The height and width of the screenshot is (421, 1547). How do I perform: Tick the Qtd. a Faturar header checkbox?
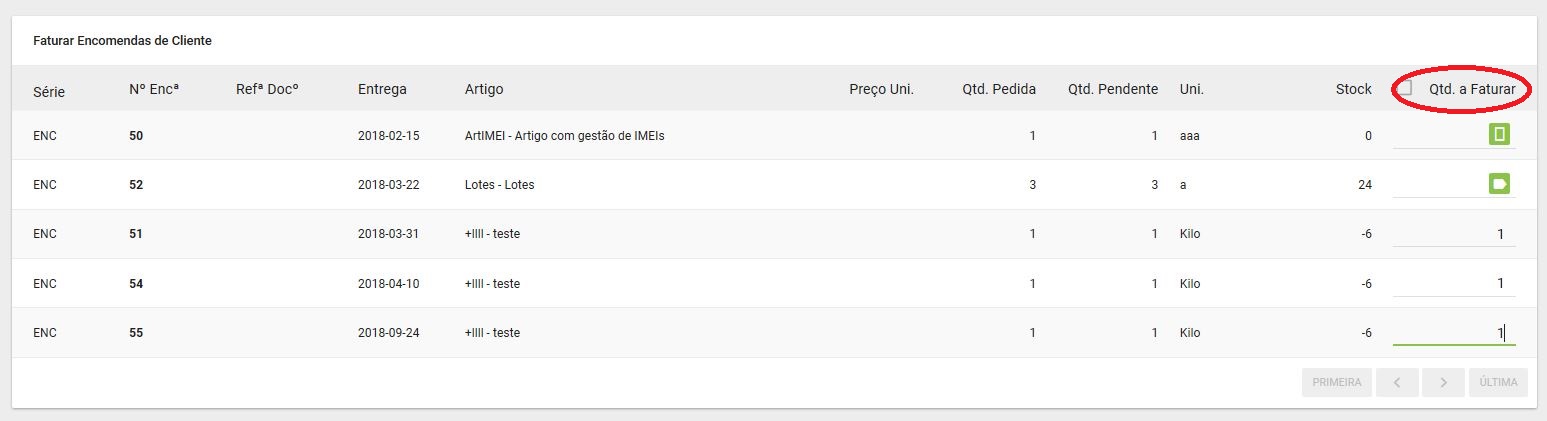pos(1405,88)
